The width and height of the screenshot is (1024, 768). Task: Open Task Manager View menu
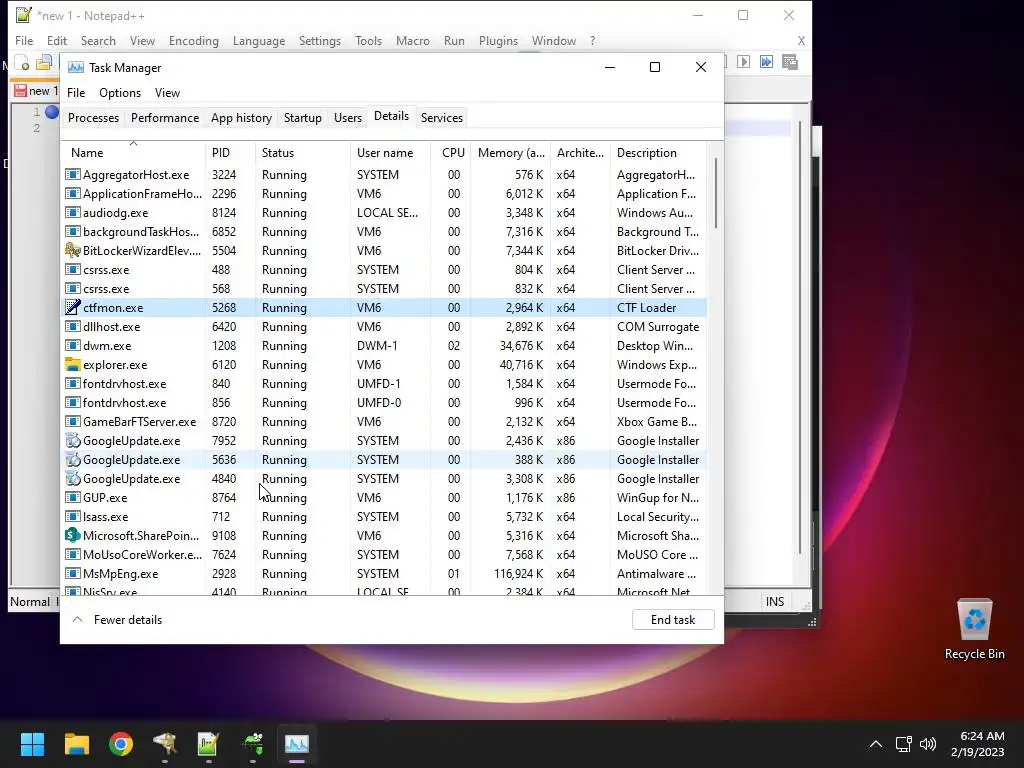(x=167, y=93)
